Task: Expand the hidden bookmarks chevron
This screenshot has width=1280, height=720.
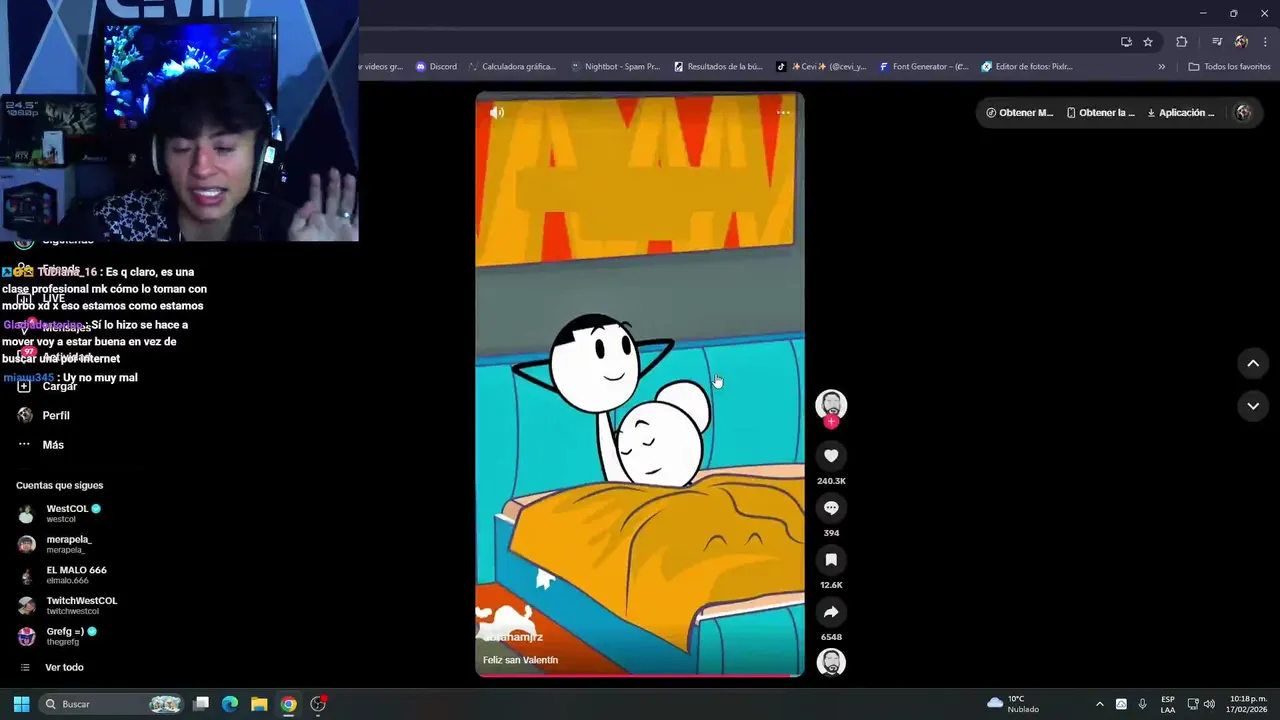Action: [x=1162, y=67]
